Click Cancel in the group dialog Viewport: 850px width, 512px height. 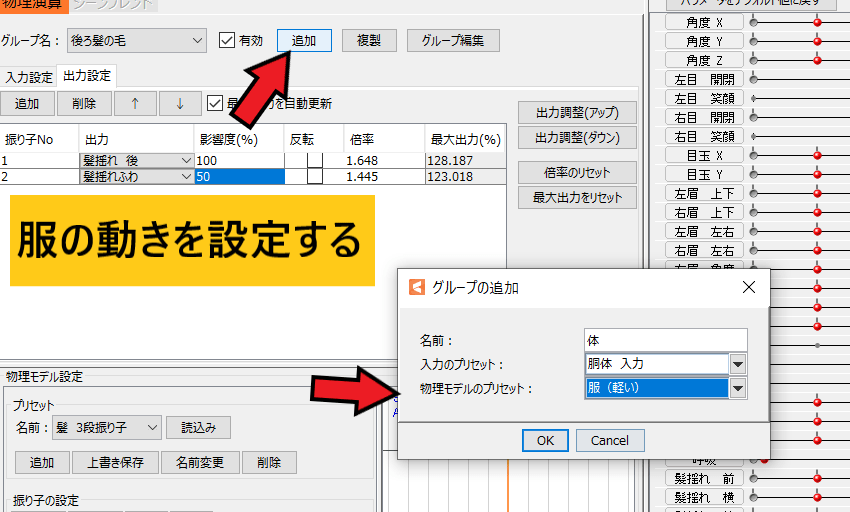609,441
